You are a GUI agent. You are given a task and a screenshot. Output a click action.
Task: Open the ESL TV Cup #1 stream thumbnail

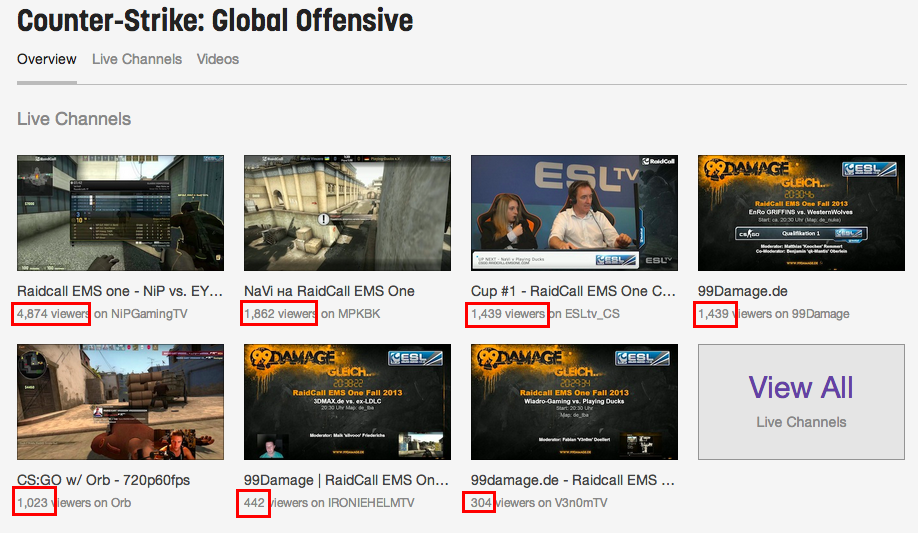point(574,213)
